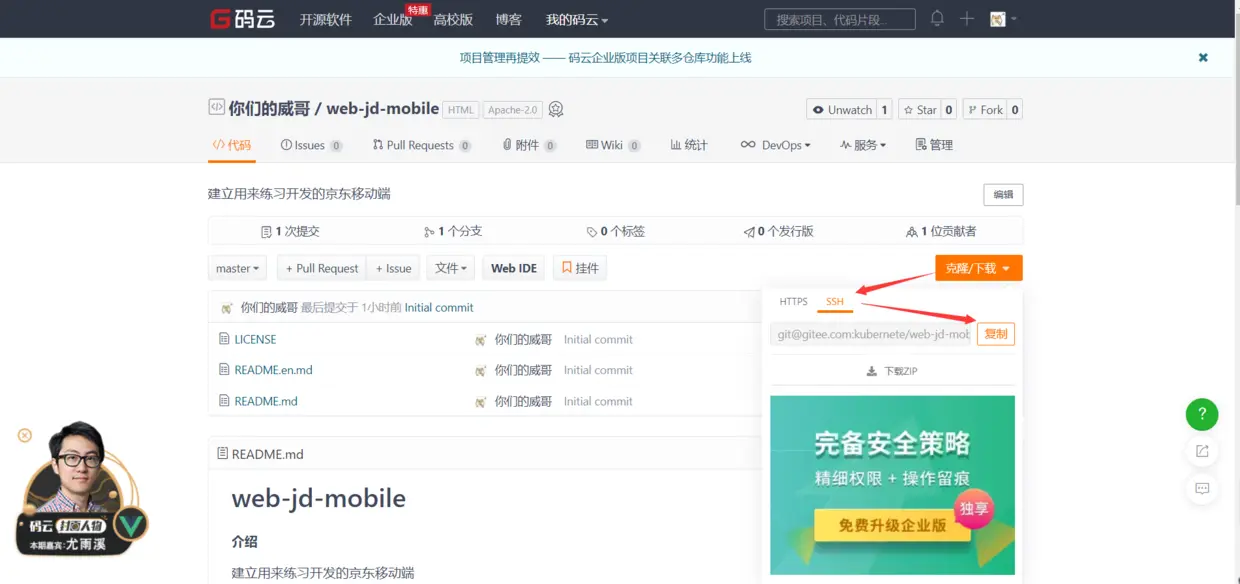Image resolution: width=1240 pixels, height=584 pixels.
Task: Open the 1 位贡献者 contributors link
Action: click(x=941, y=231)
